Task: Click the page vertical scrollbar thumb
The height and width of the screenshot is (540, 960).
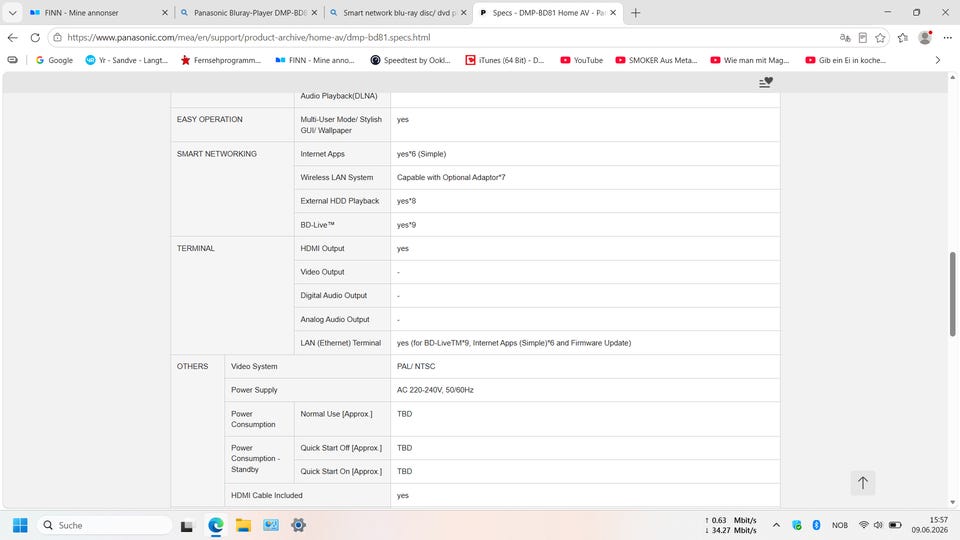Action: [952, 294]
